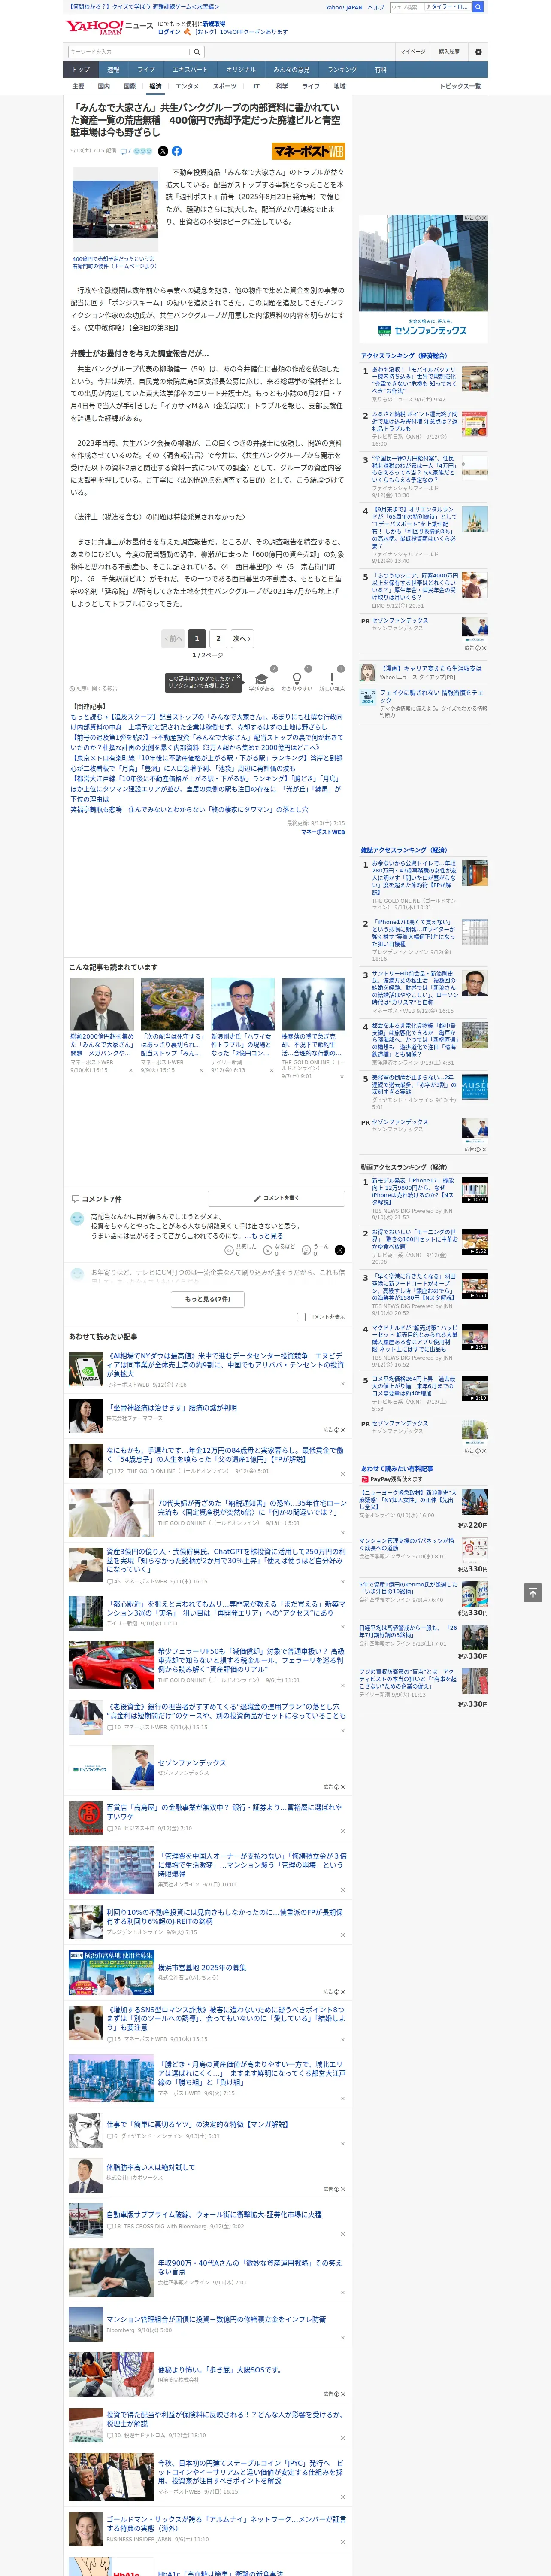Open the ランキング navigation tab
The image size is (551, 2576).
[x=342, y=70]
